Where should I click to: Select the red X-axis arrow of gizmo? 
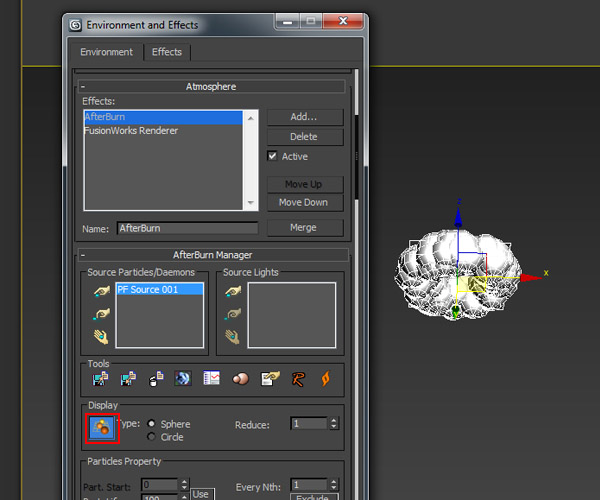tap(531, 278)
